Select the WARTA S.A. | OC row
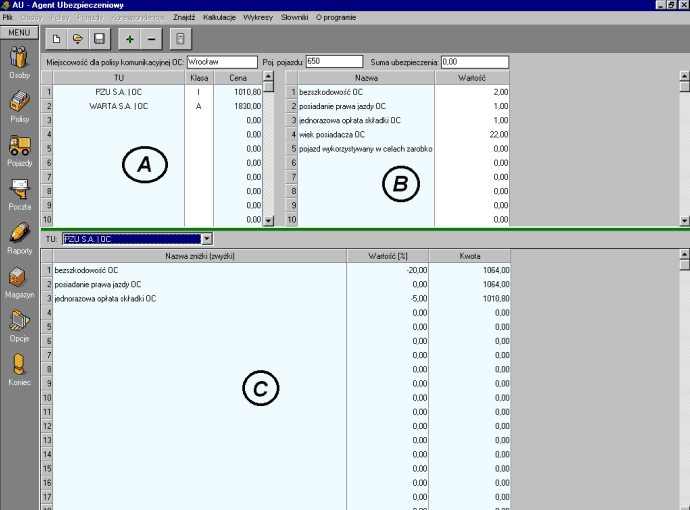690x510 pixels. 119,106
